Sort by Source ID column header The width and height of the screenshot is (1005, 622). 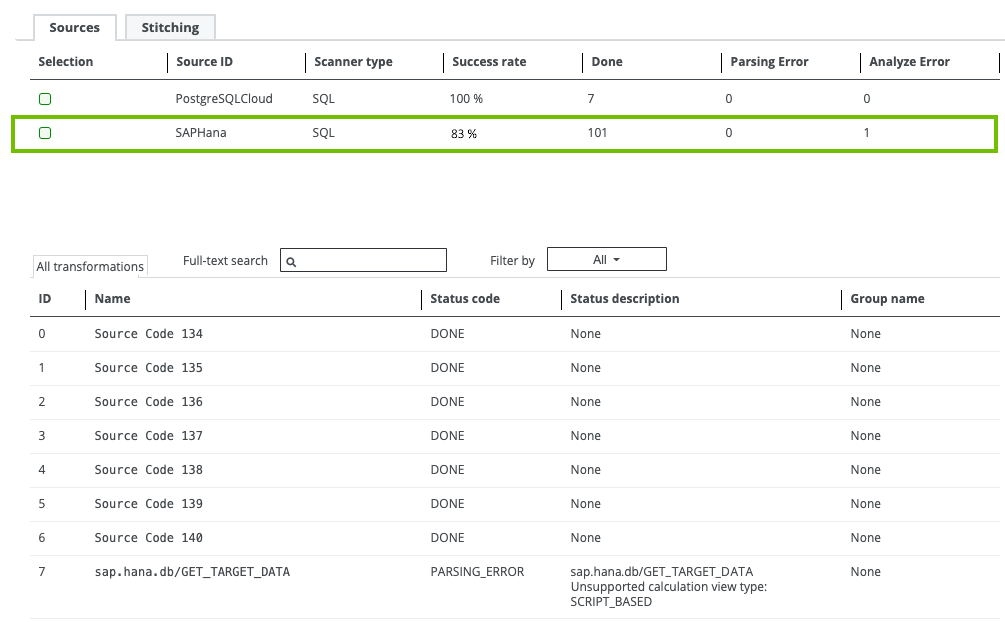204,62
